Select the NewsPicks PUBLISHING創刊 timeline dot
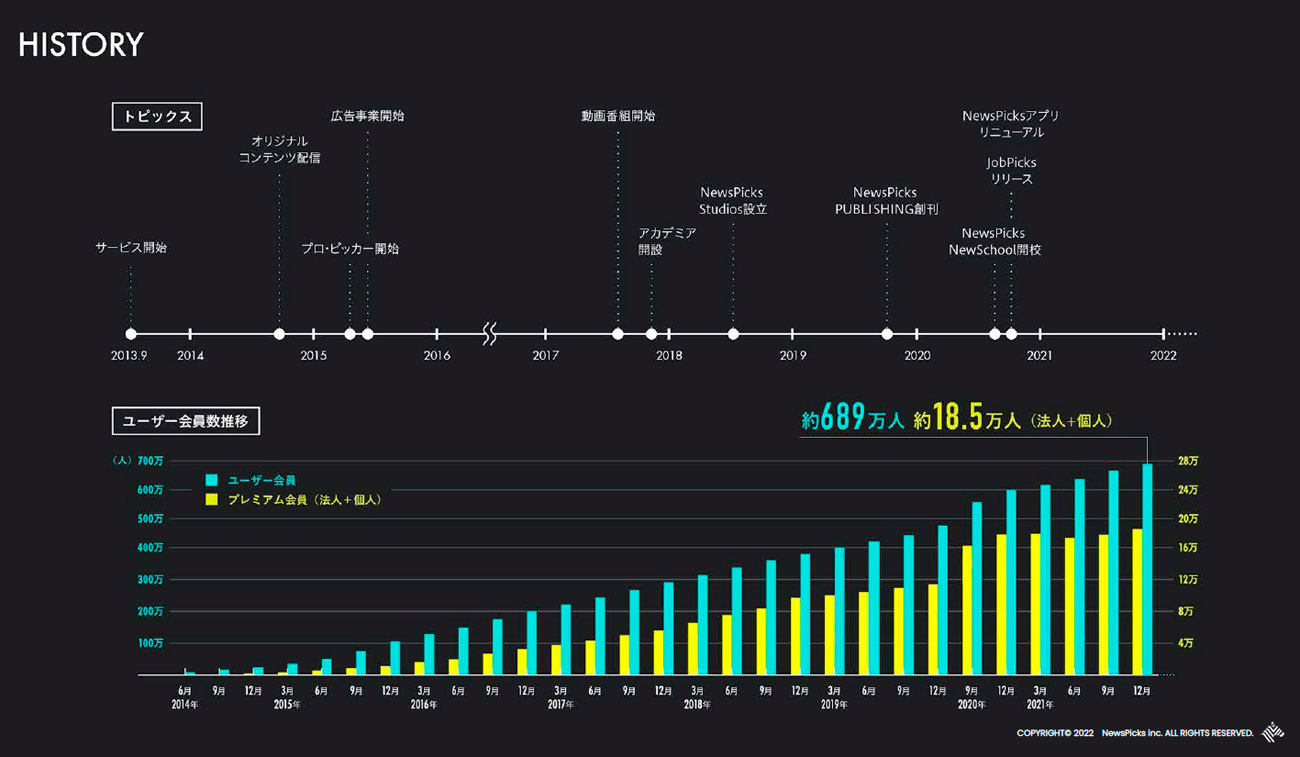 (x=887, y=334)
